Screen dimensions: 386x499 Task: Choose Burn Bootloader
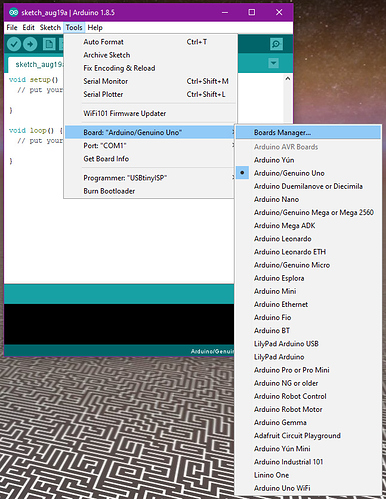[150, 191]
